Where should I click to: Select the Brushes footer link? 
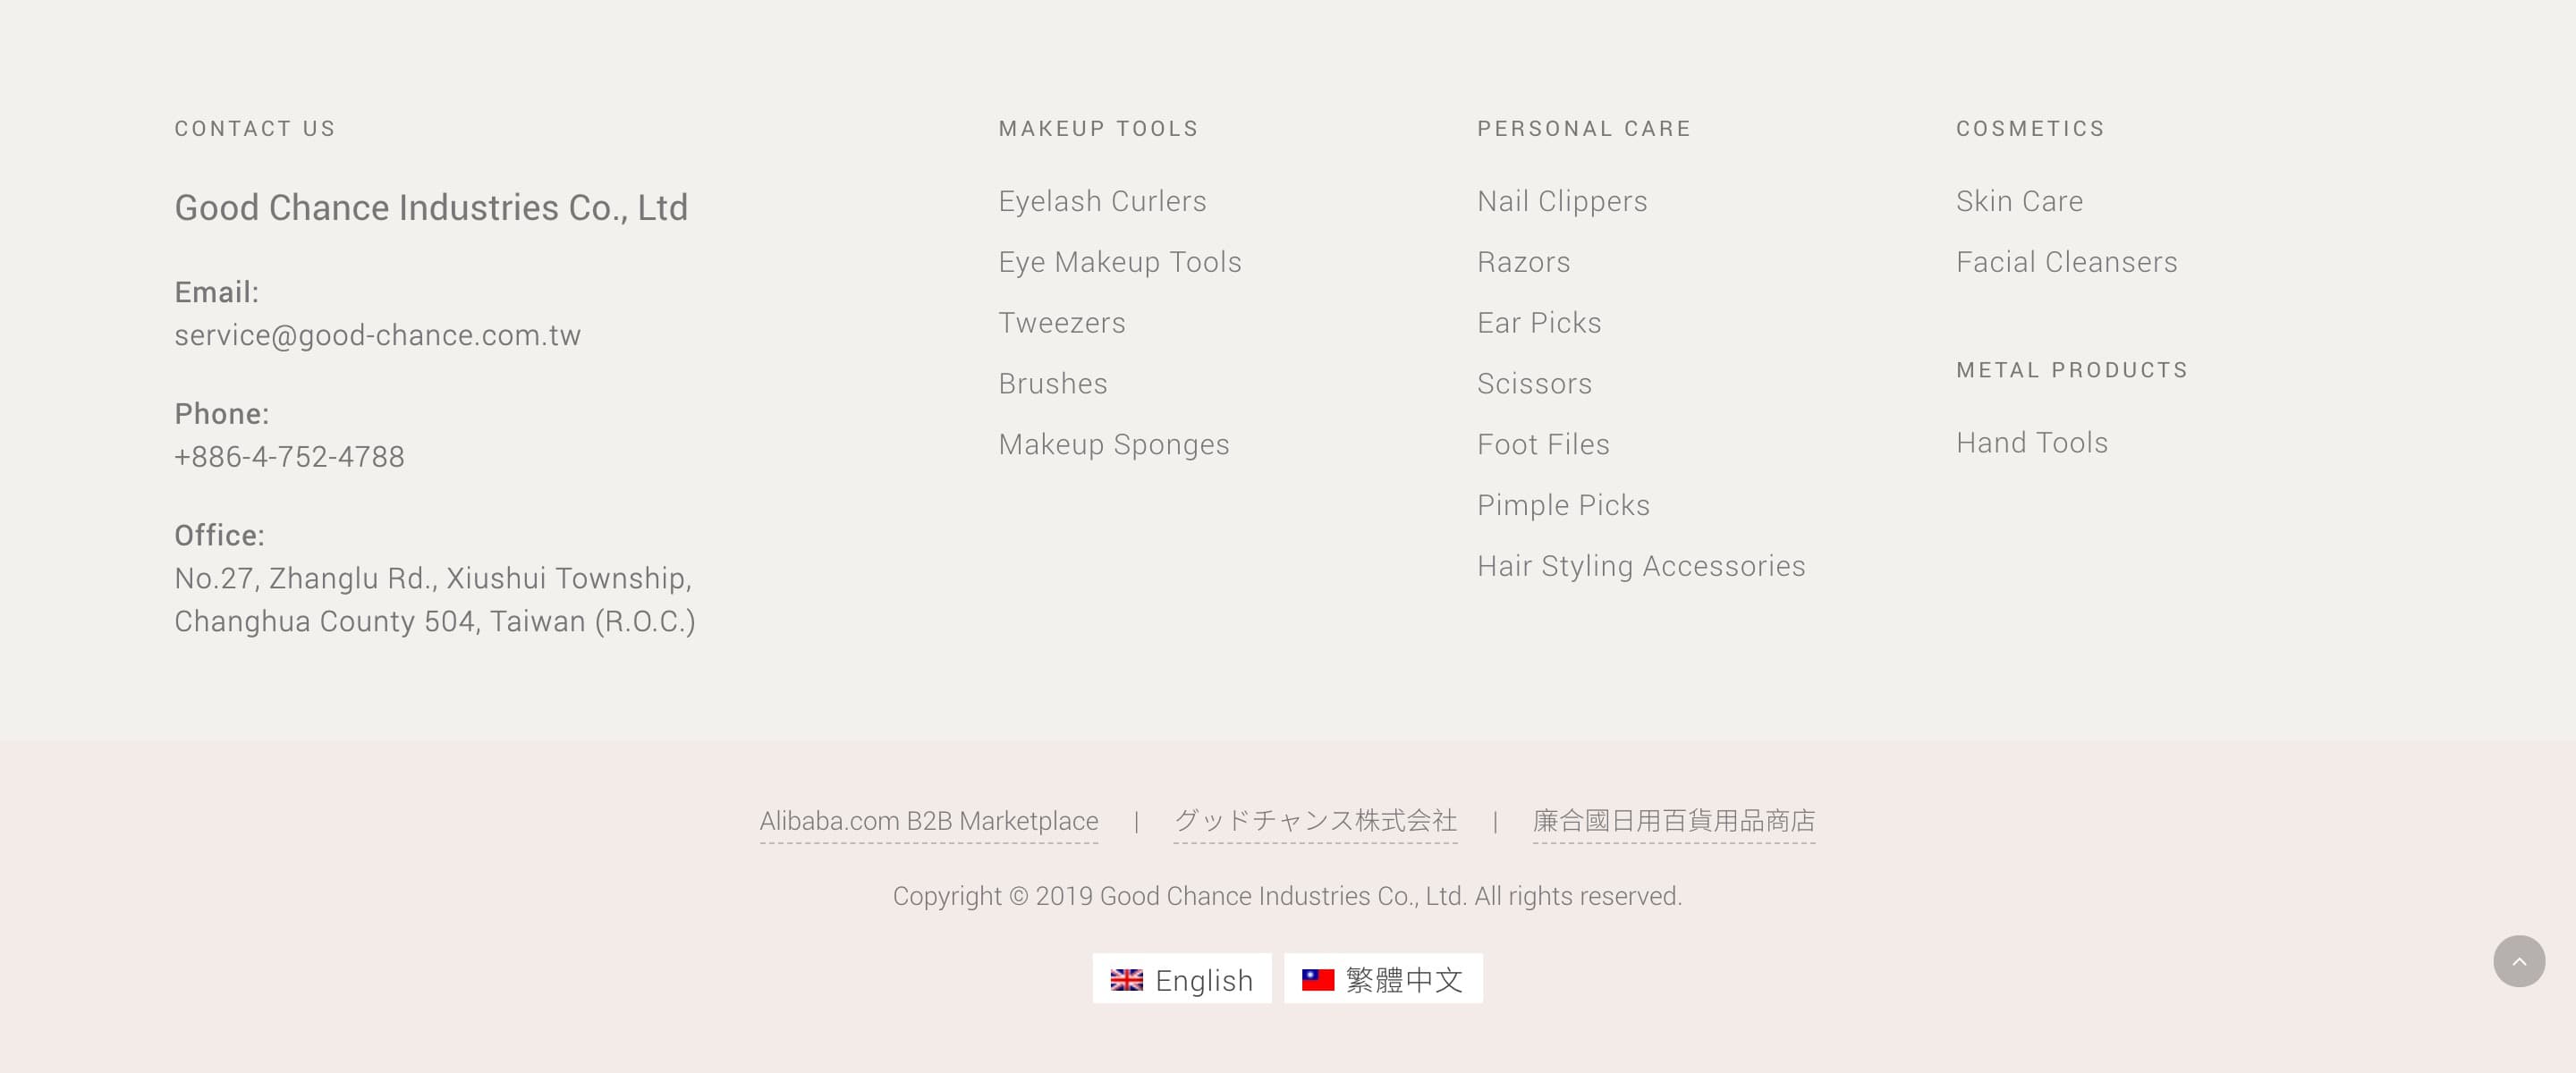coord(1052,384)
